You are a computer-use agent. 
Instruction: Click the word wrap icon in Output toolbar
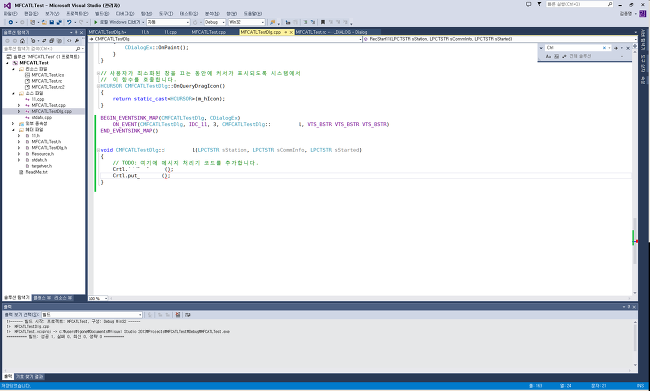tap(188, 315)
